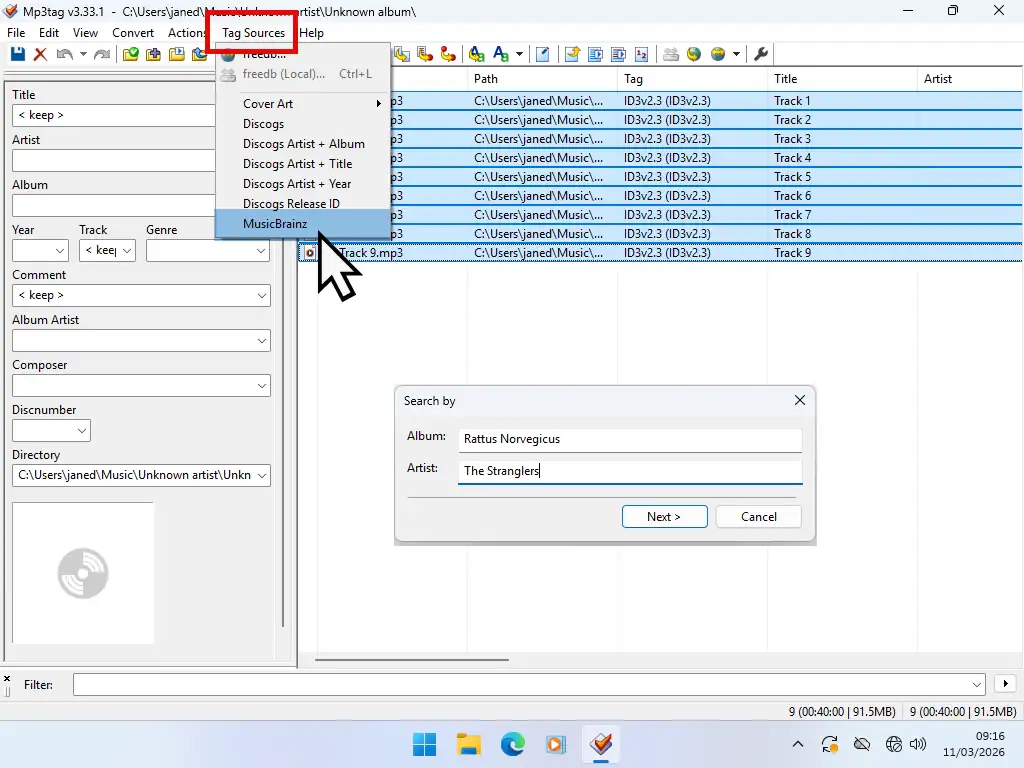Click the red X Remove tag icon
1024x768 pixels.
[41, 54]
